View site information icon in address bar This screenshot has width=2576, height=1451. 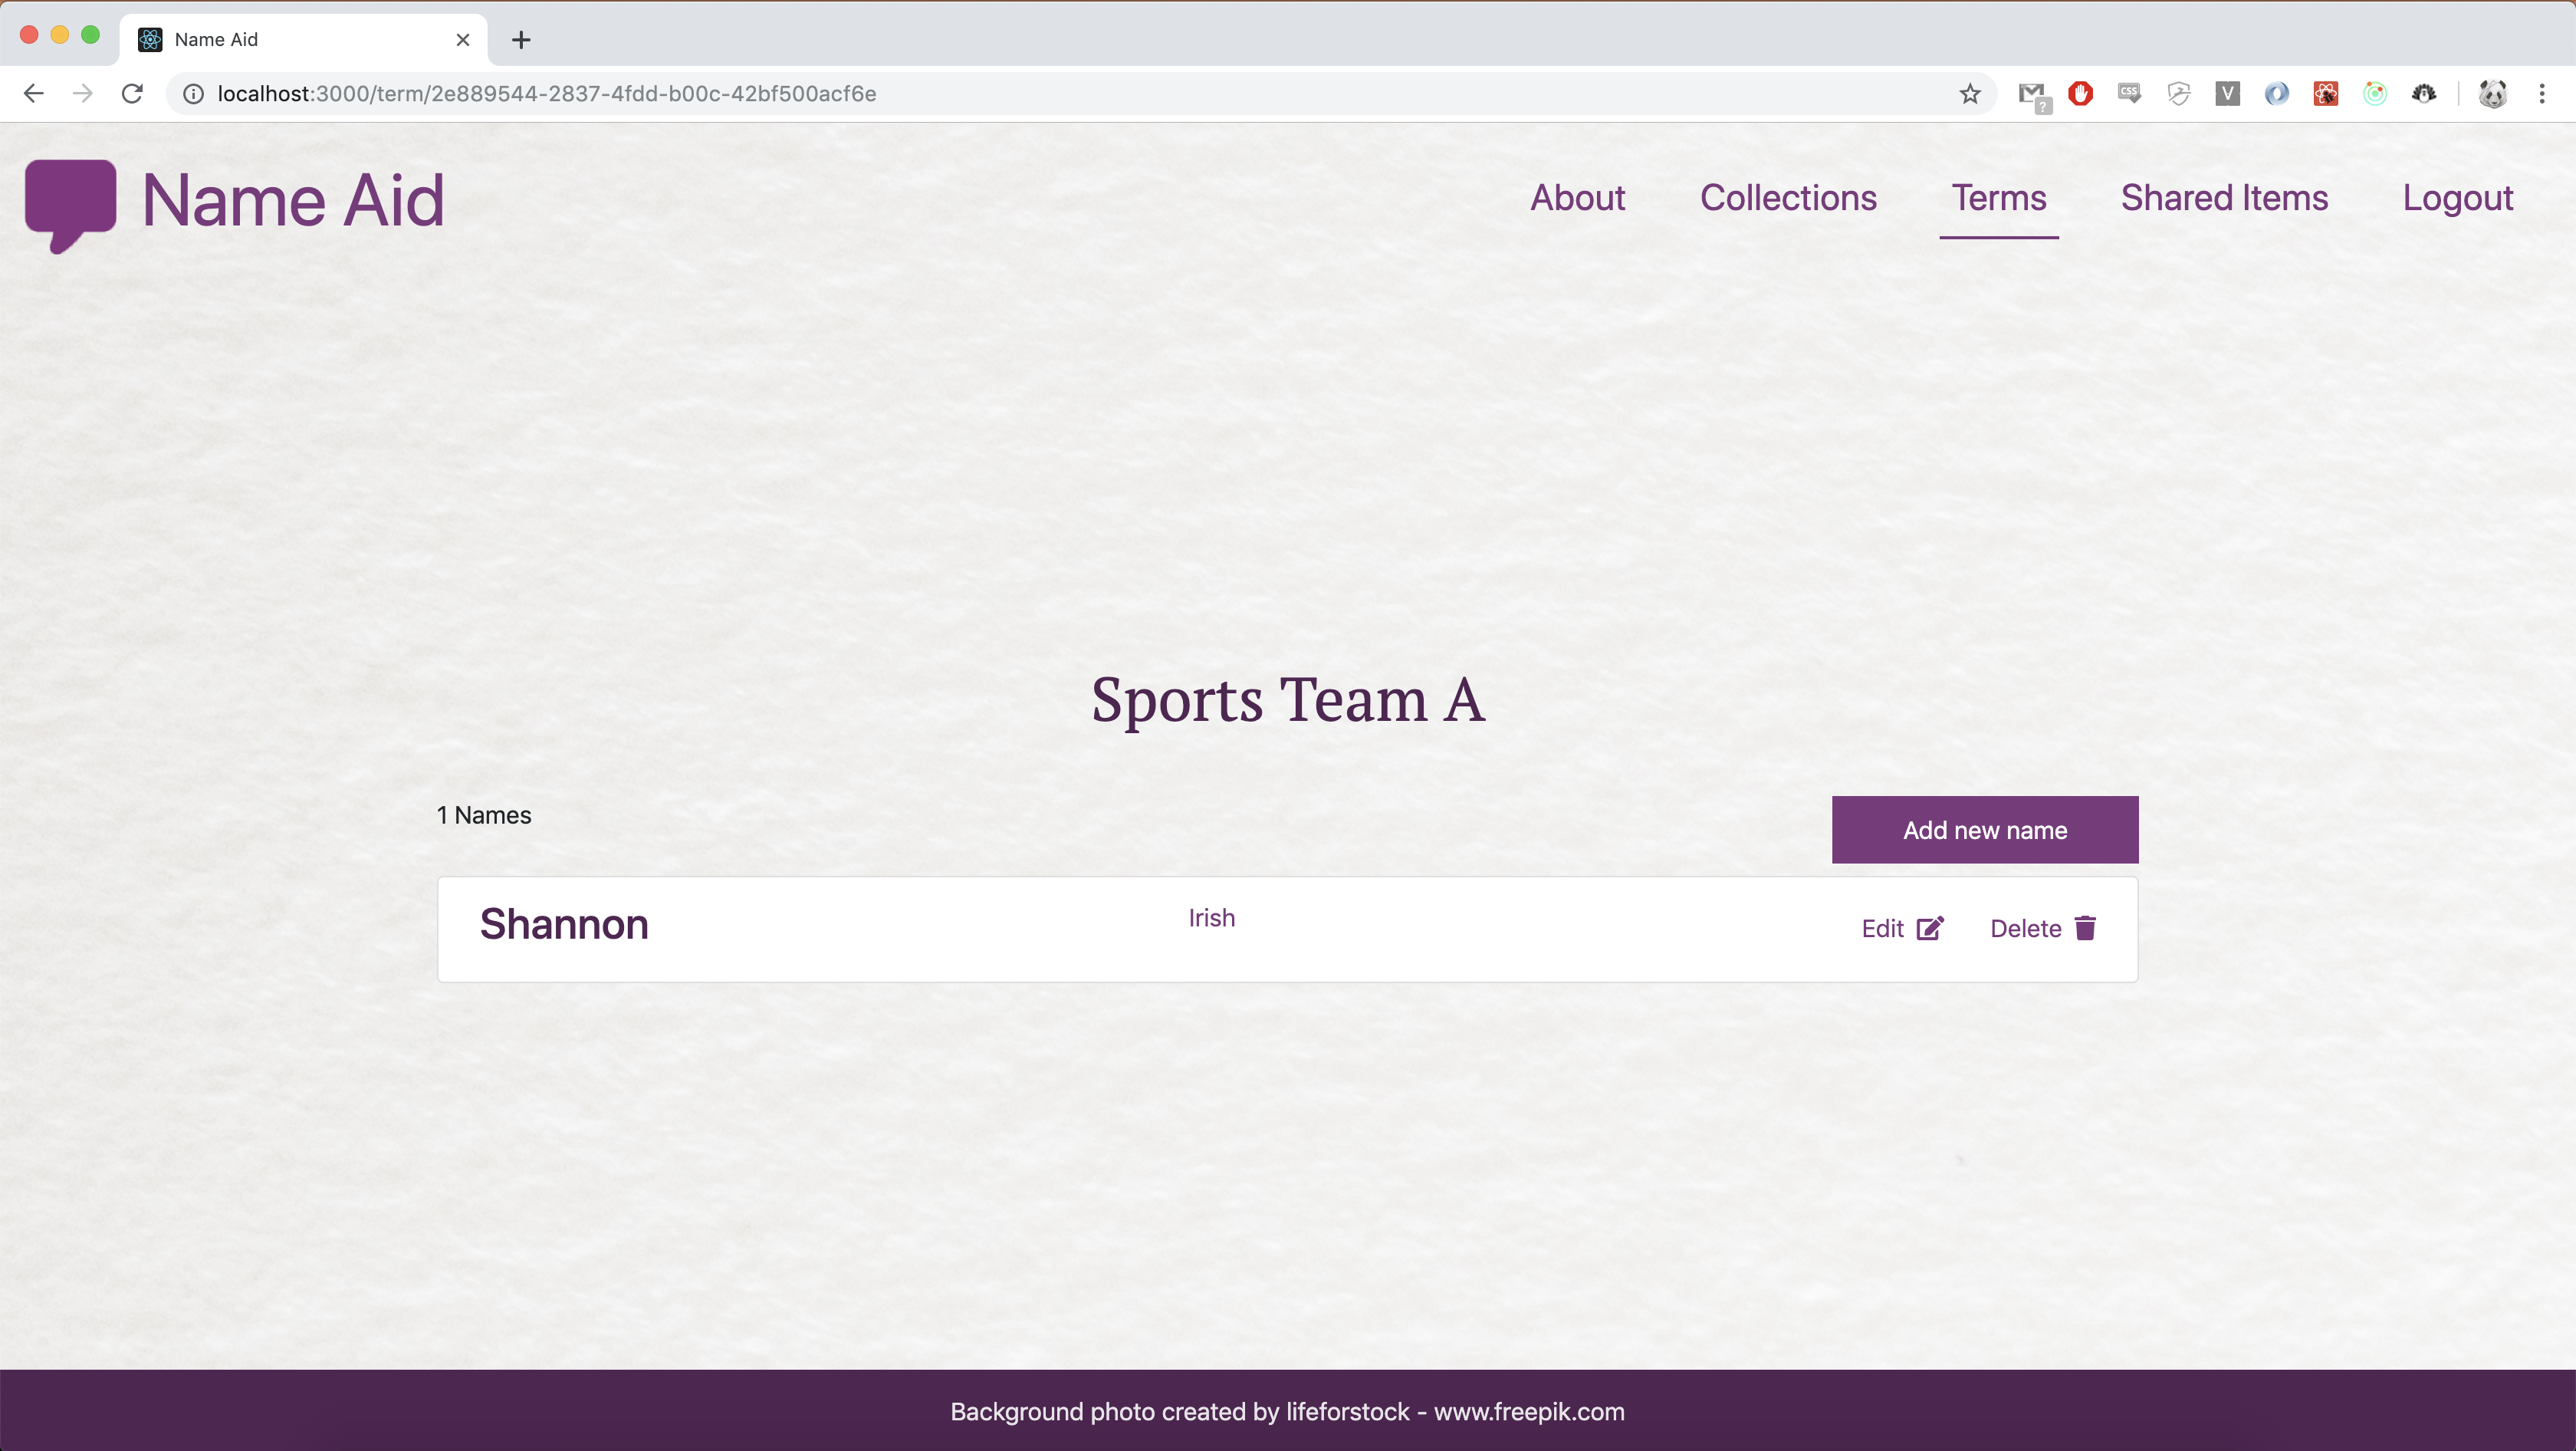point(193,94)
